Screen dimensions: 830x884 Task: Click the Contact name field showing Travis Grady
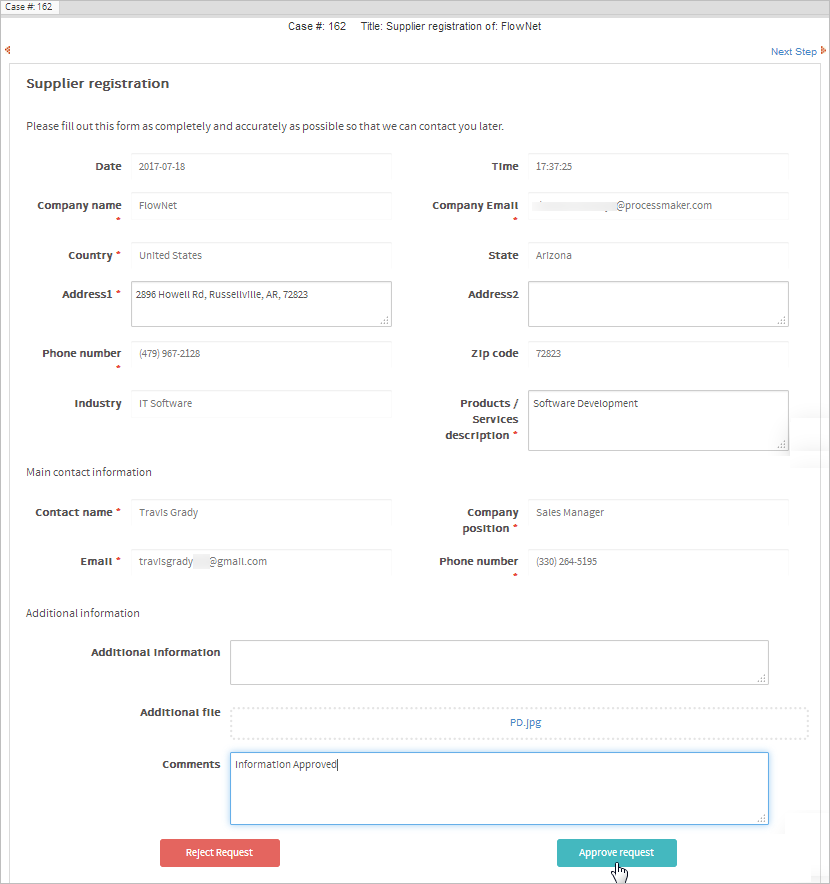[x=261, y=513]
